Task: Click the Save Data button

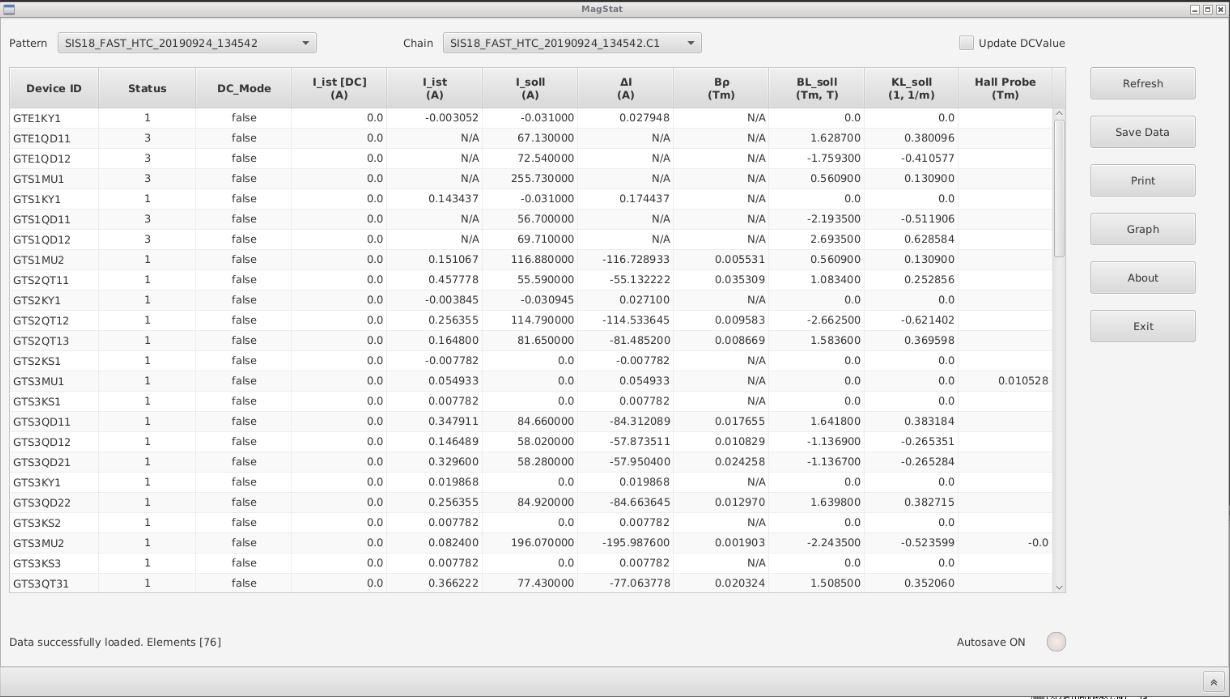Action: coord(1142,132)
